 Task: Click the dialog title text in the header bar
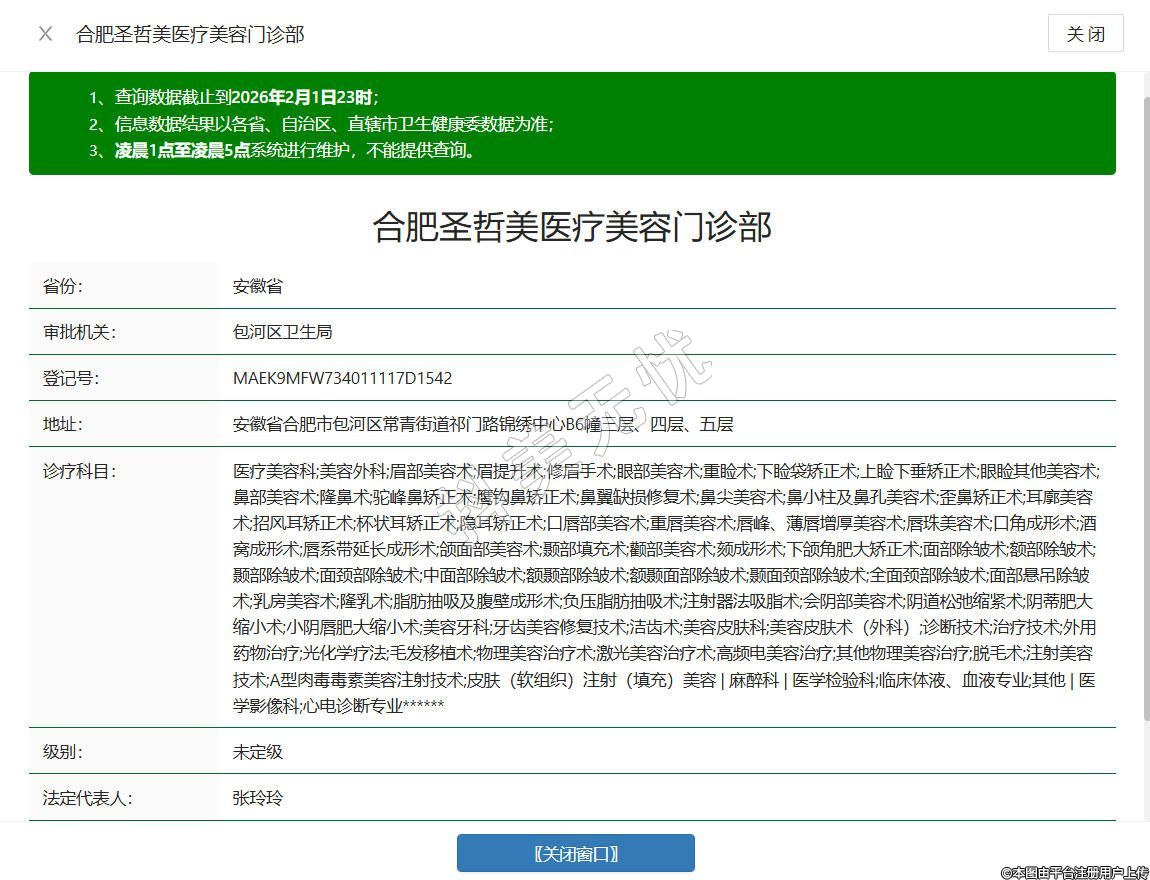coord(190,34)
